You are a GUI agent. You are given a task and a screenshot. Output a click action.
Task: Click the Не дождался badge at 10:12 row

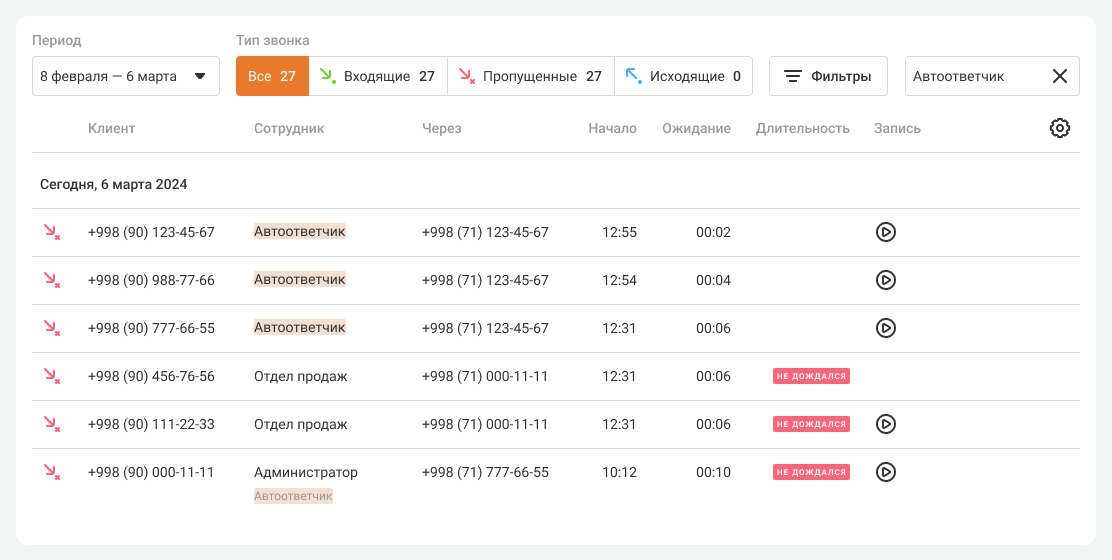811,472
